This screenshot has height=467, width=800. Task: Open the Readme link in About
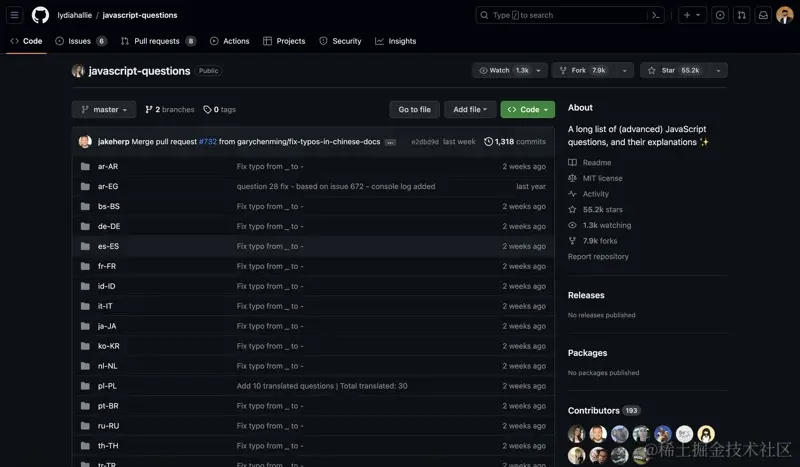pyautogui.click(x=589, y=163)
